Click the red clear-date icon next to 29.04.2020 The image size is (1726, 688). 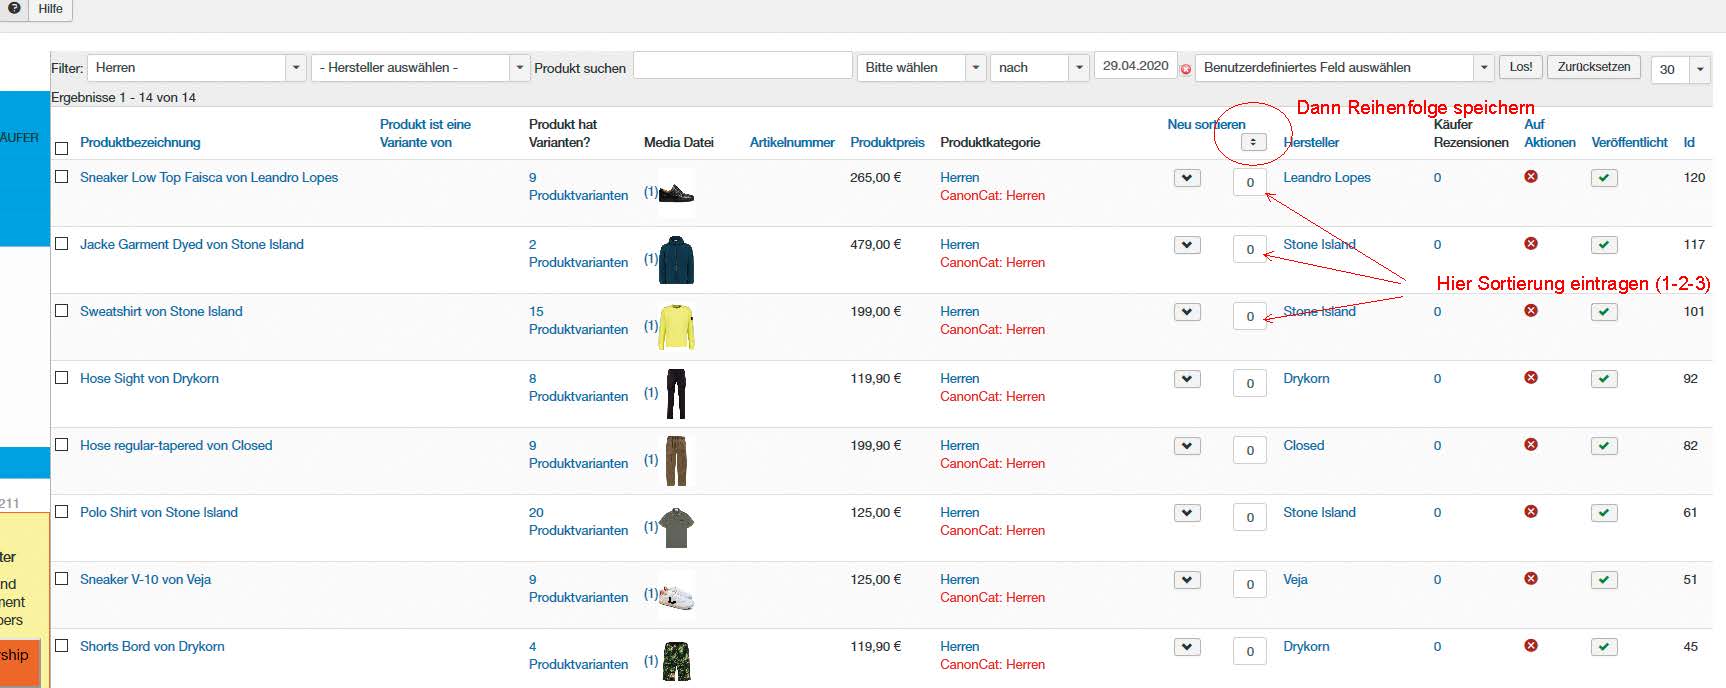(1186, 69)
